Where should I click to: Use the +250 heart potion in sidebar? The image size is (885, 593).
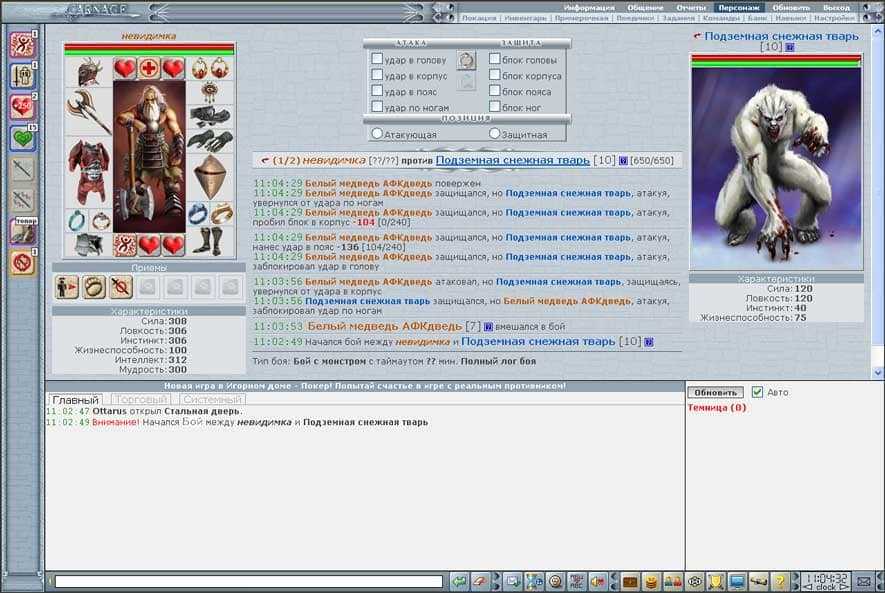pyautogui.click(x=22, y=106)
